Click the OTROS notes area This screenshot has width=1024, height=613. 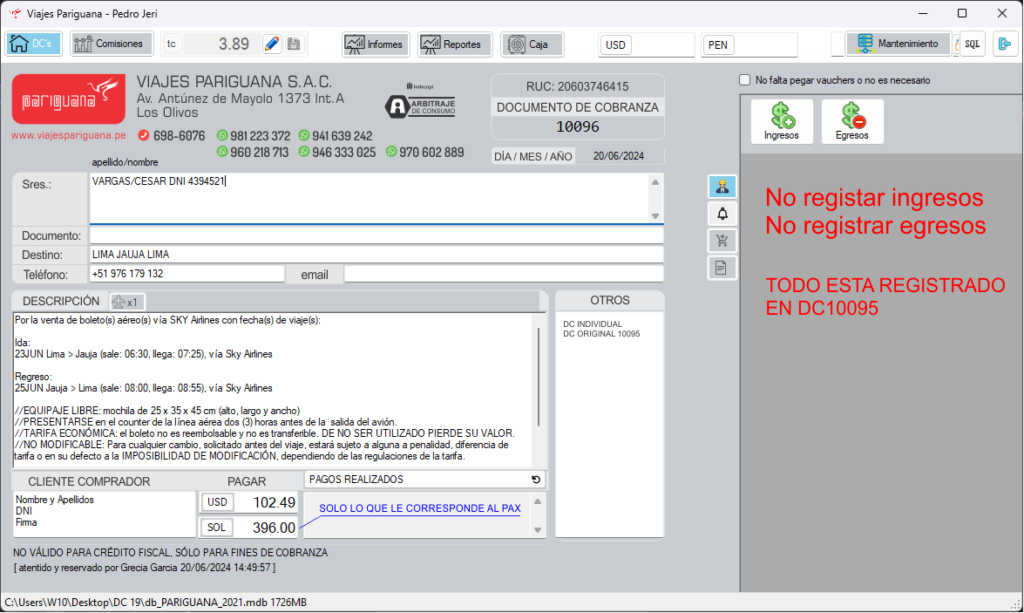(x=609, y=424)
